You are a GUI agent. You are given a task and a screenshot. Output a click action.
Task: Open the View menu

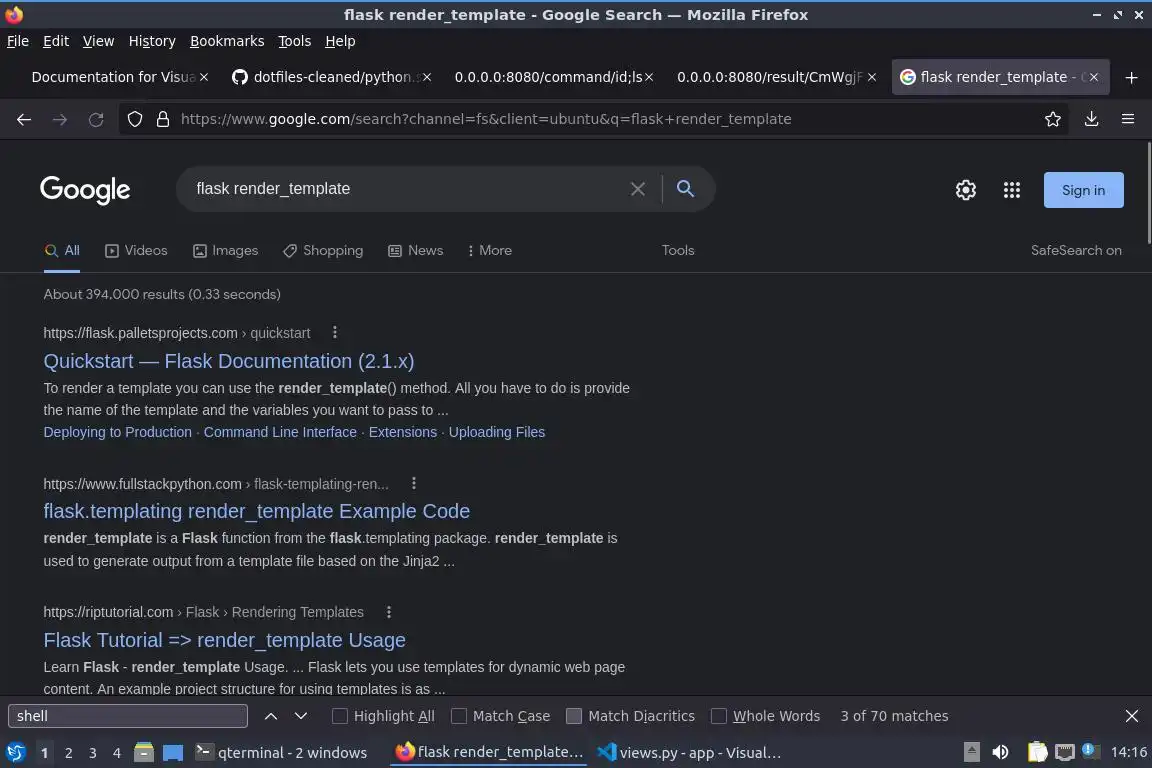98,41
